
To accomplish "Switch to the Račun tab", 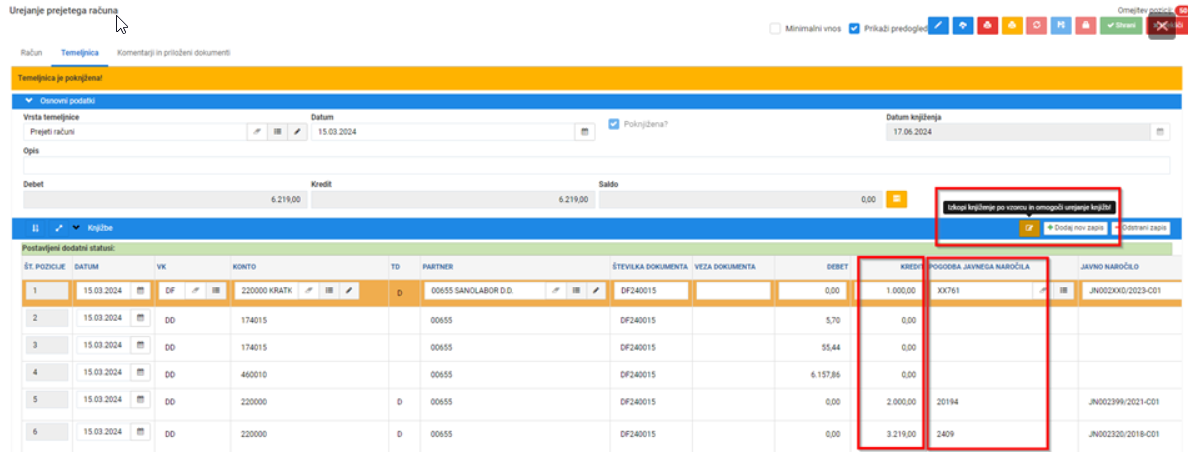I will [x=31, y=53].
